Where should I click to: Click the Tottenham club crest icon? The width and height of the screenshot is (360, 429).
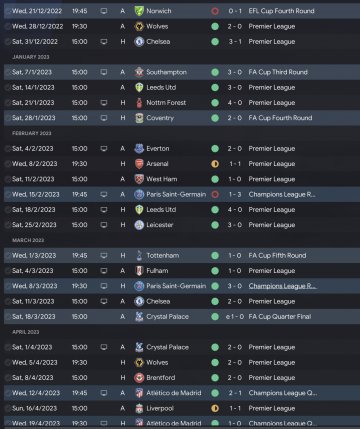click(139, 255)
